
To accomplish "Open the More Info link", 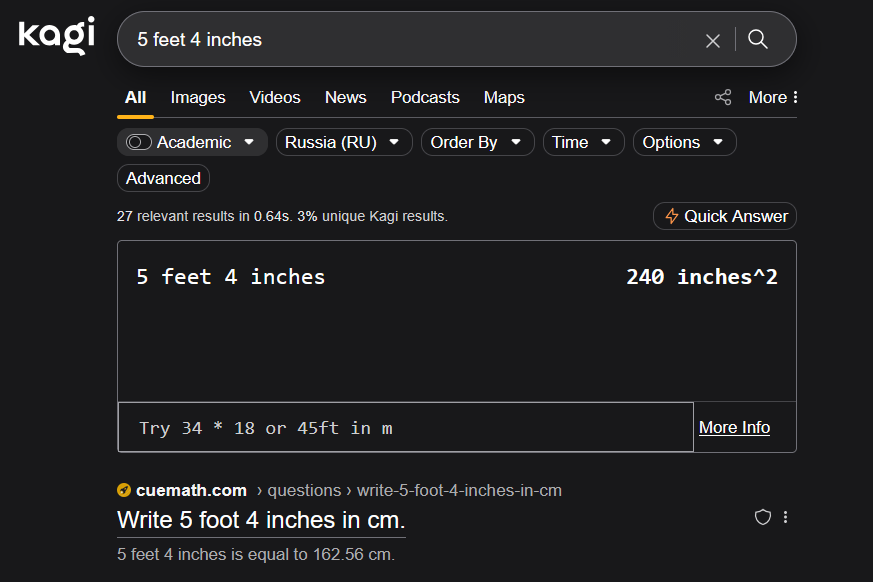I will 734,427.
